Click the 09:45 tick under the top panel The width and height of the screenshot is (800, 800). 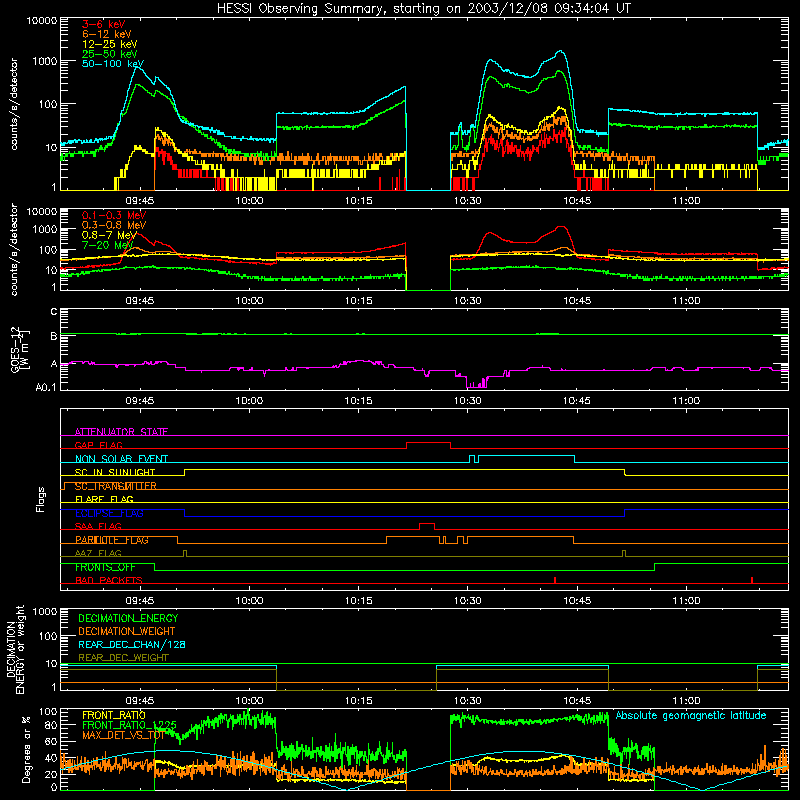click(140, 201)
